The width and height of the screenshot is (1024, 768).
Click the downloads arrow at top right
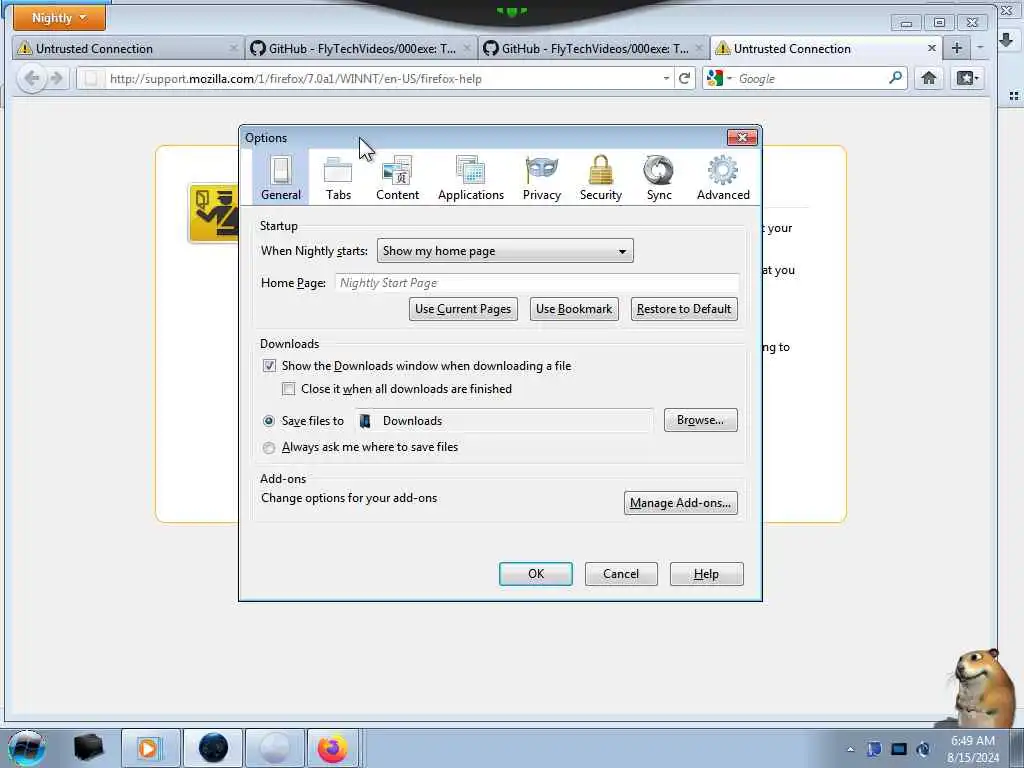pyautogui.click(x=1006, y=40)
